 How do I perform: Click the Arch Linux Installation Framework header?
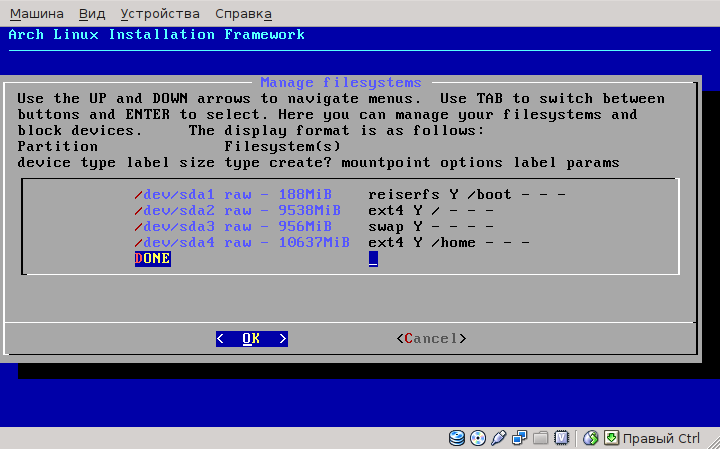pyautogui.click(x=157, y=34)
